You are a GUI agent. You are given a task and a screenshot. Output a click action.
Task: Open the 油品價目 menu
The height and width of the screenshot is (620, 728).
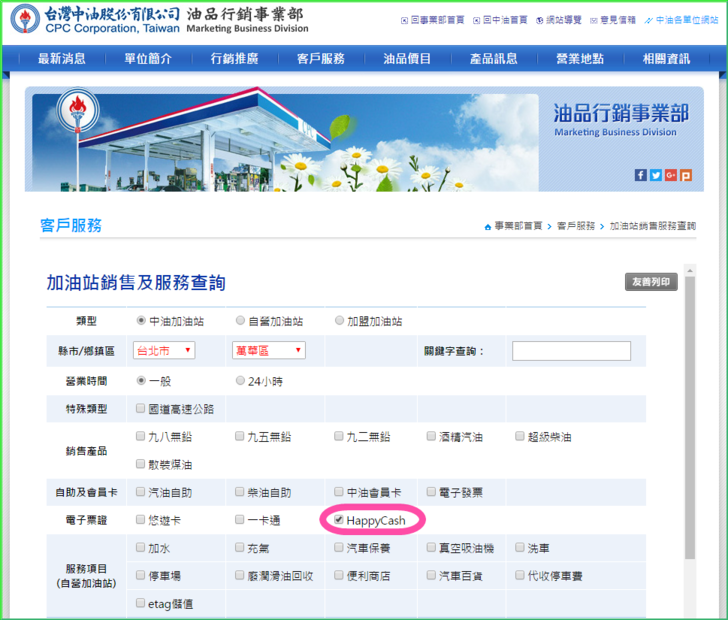point(407,59)
